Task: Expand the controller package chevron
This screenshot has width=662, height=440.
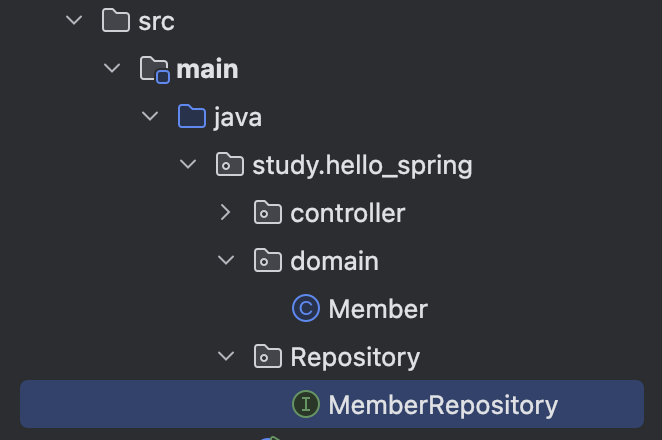Action: [226, 213]
